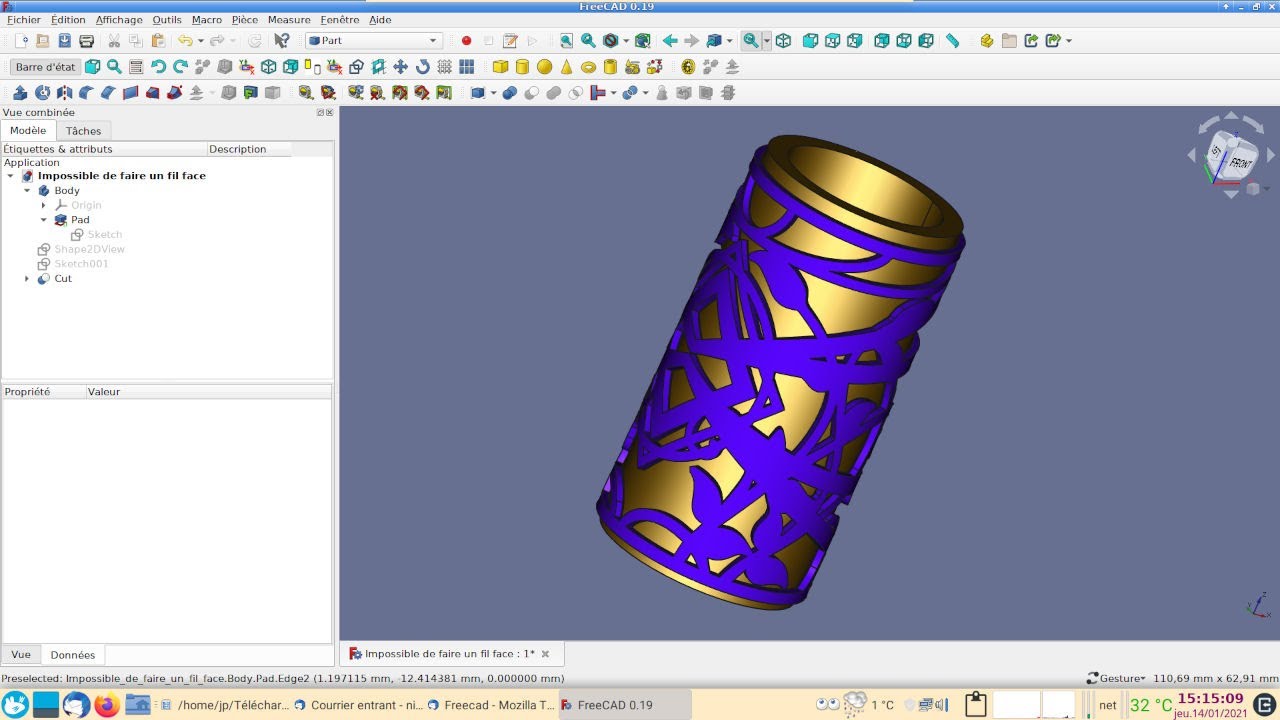
Task: Open the macro editor notepad icon
Action: click(510, 41)
